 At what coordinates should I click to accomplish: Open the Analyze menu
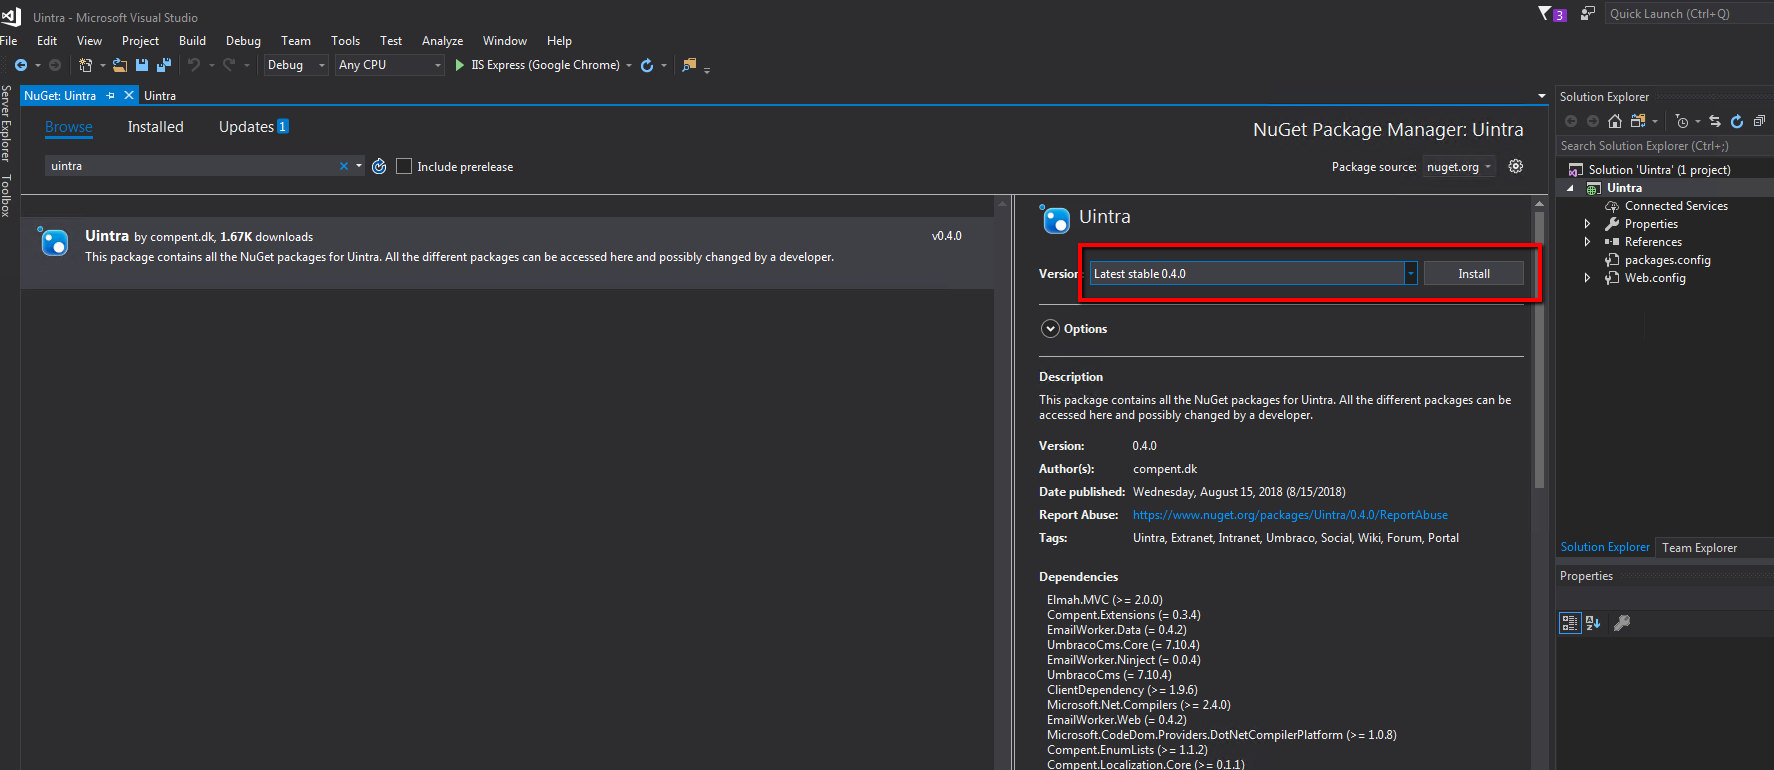click(442, 41)
